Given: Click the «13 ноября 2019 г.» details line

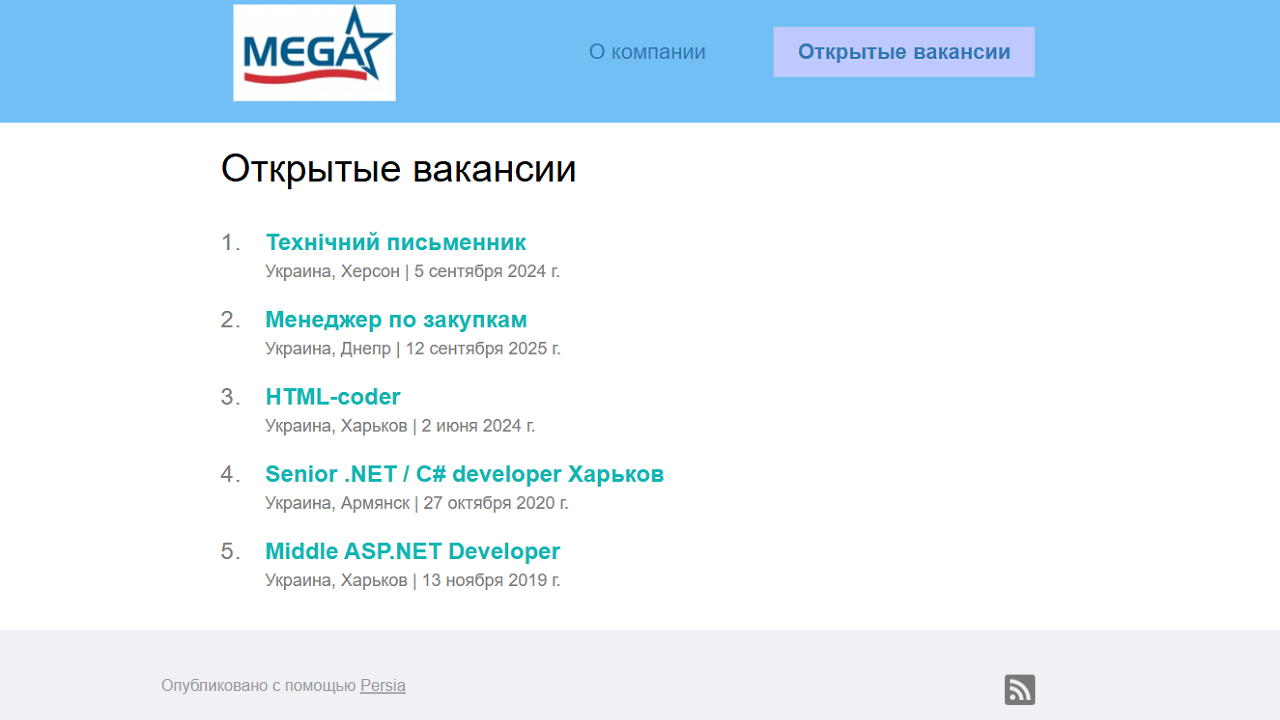Looking at the screenshot, I should tap(490, 581).
